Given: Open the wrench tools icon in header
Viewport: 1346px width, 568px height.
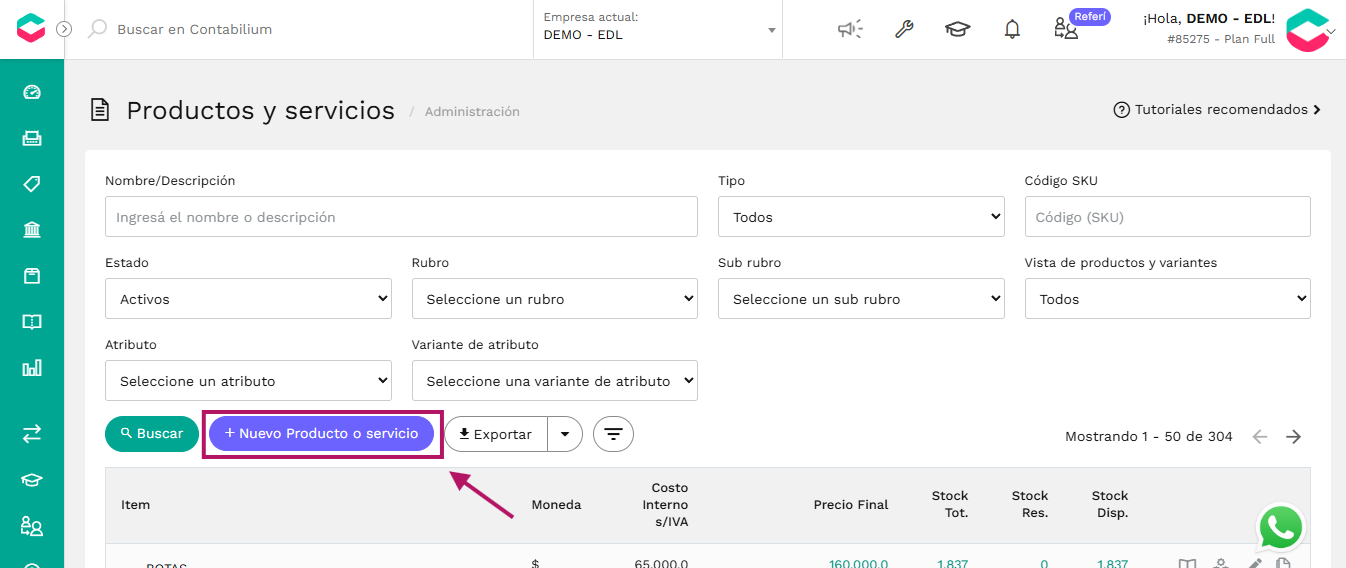Looking at the screenshot, I should [904, 29].
